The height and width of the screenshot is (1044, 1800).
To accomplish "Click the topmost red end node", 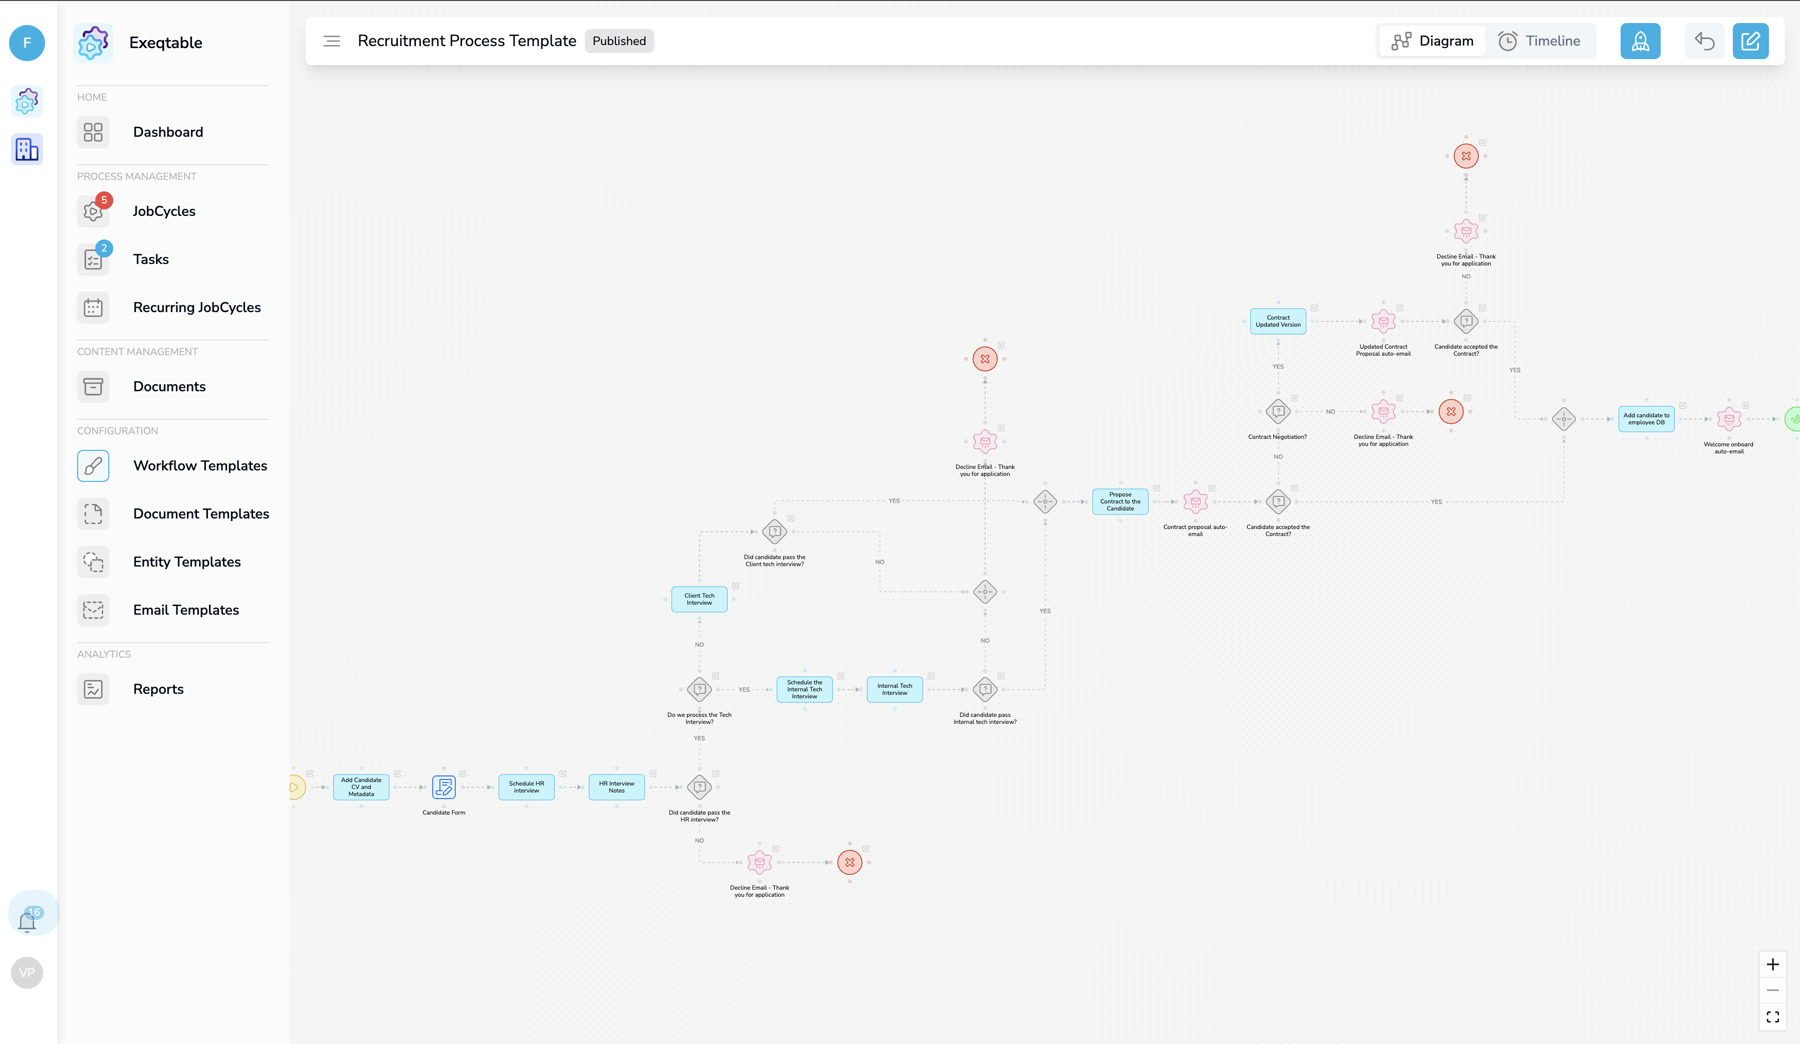I will [x=1466, y=156].
